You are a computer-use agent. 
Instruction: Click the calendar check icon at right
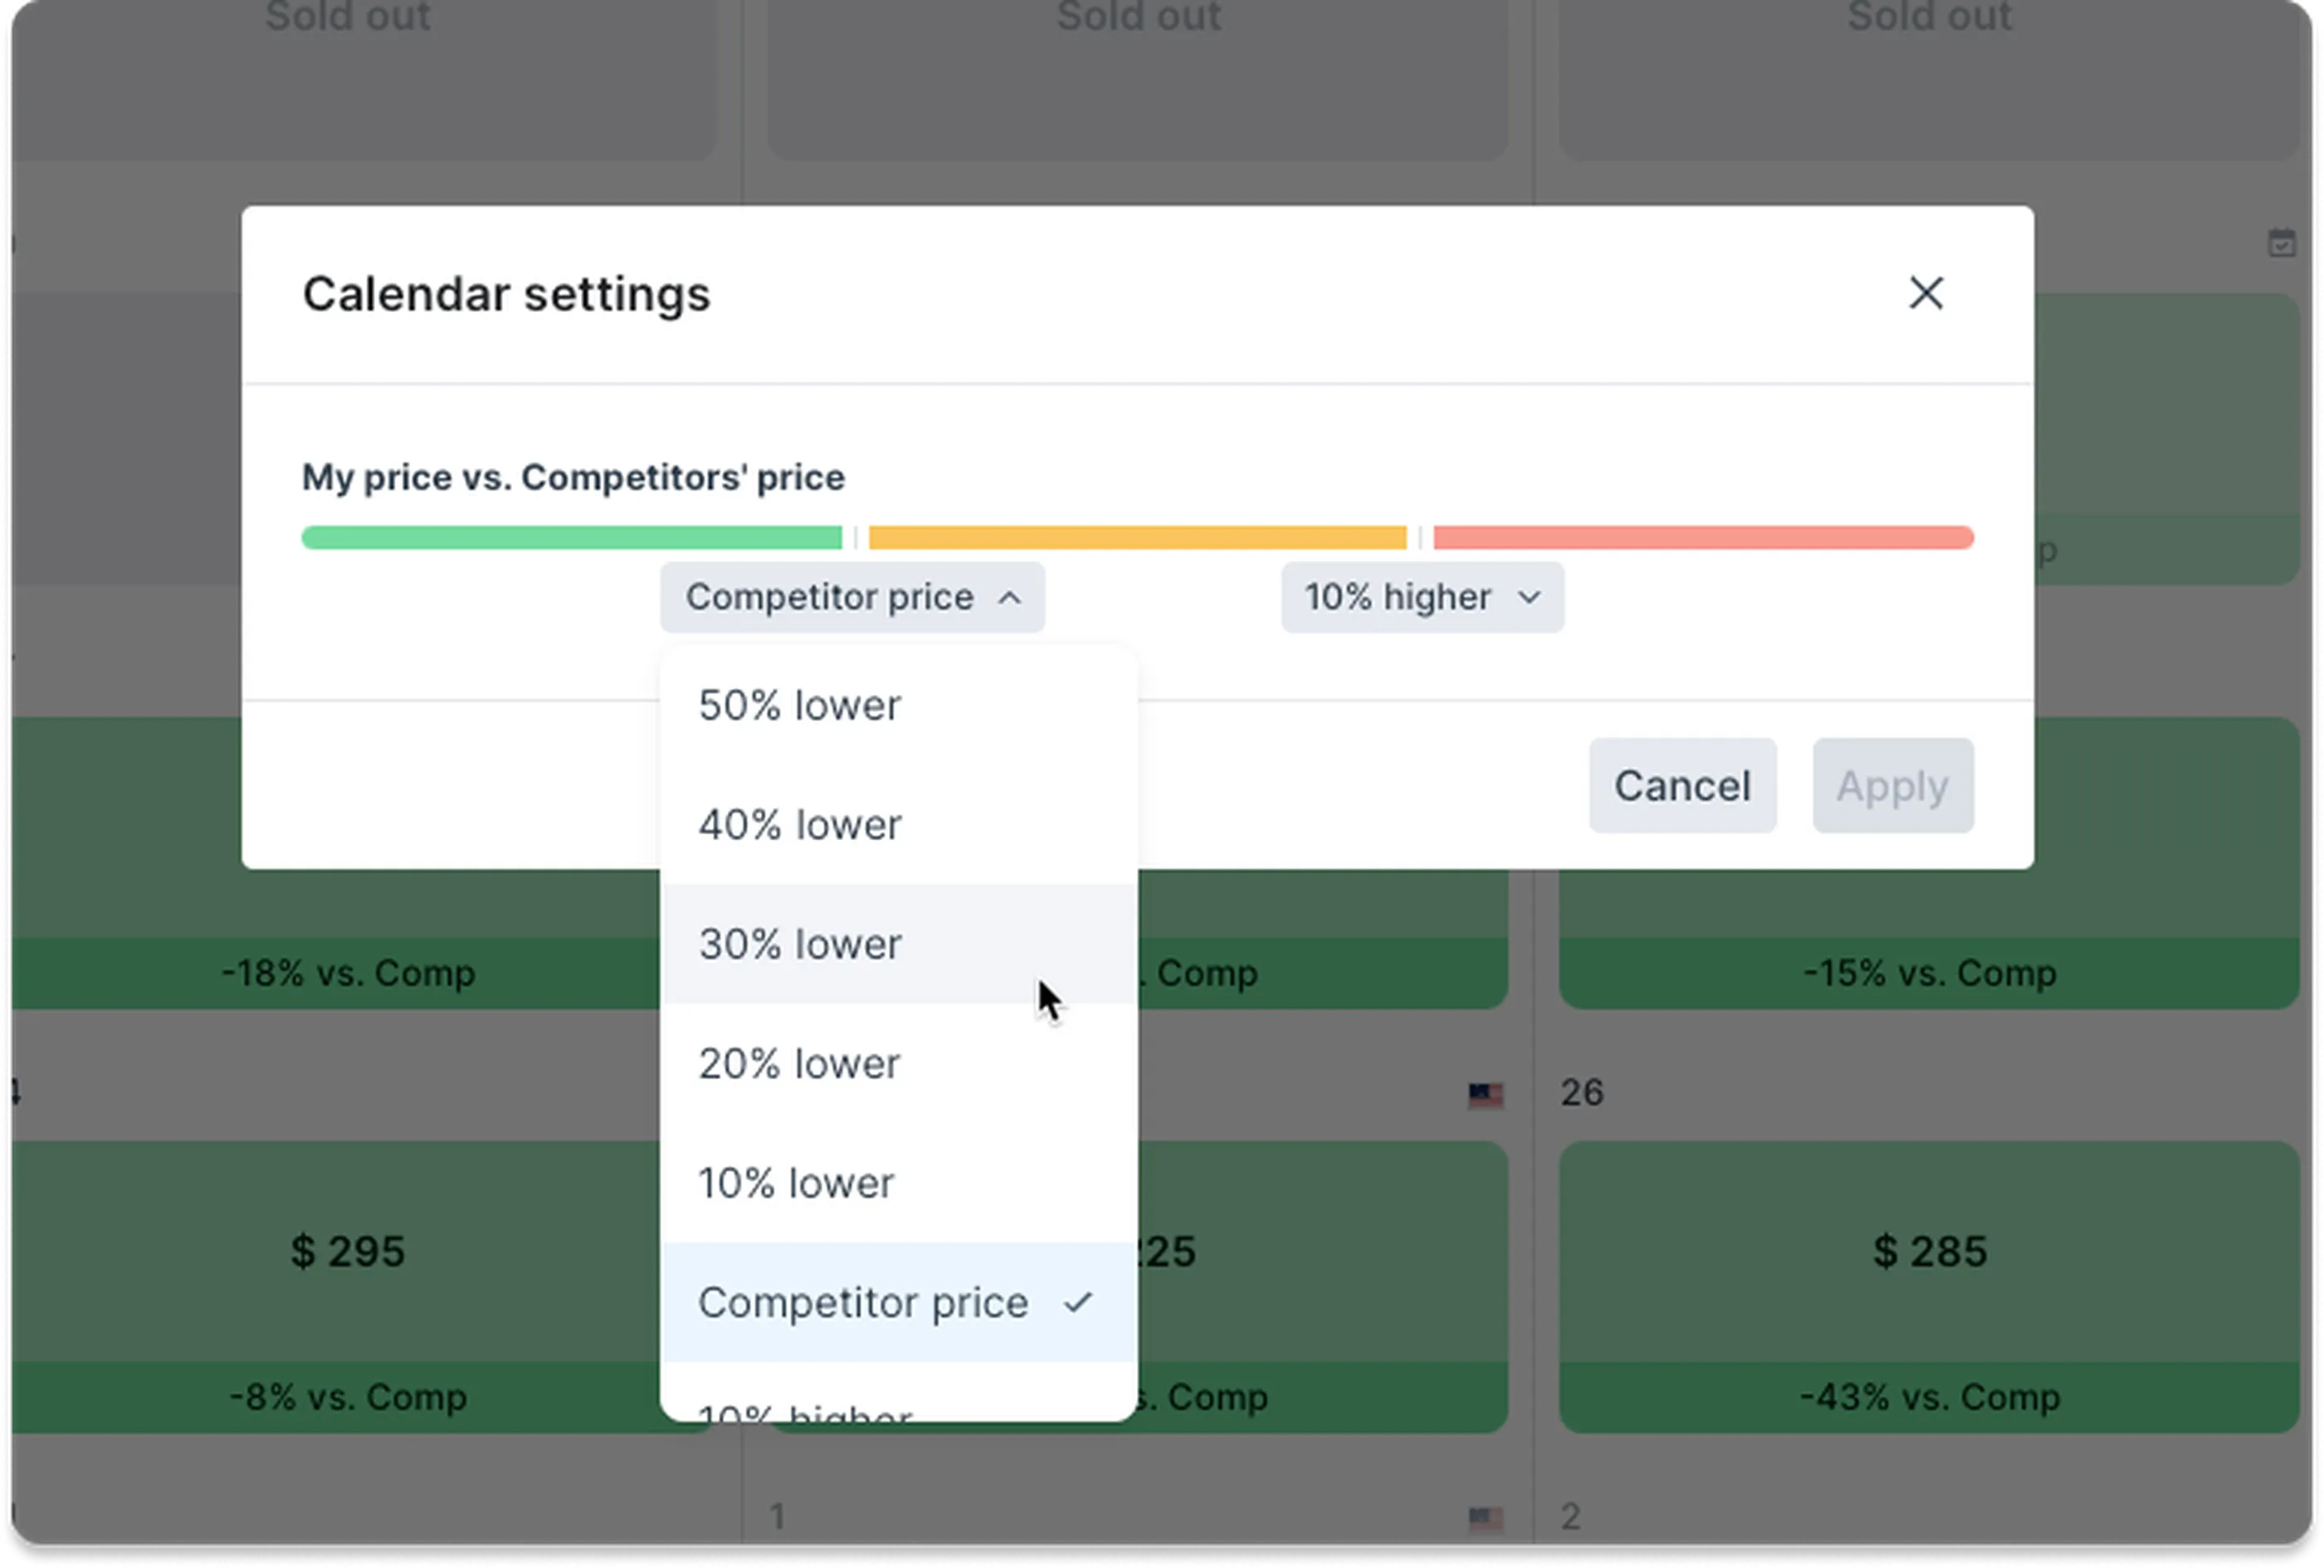tap(2280, 243)
